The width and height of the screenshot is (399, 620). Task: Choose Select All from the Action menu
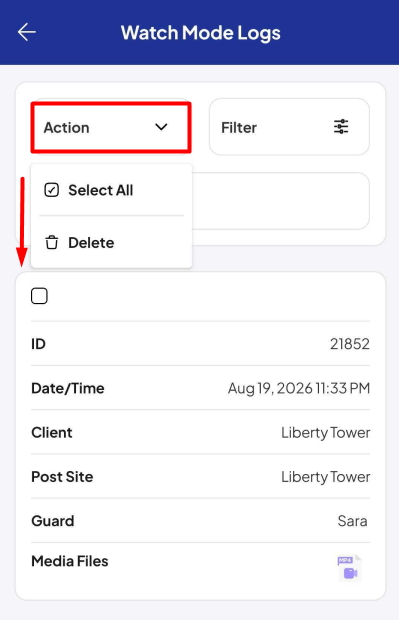pos(100,190)
